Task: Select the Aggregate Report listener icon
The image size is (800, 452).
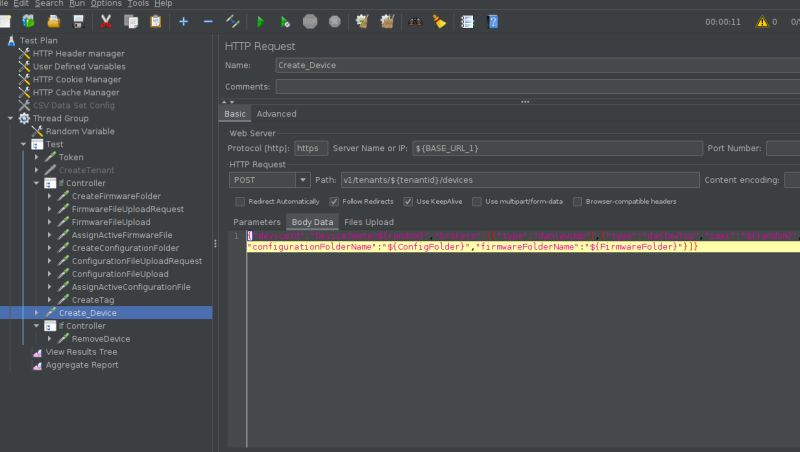Action: [x=37, y=365]
